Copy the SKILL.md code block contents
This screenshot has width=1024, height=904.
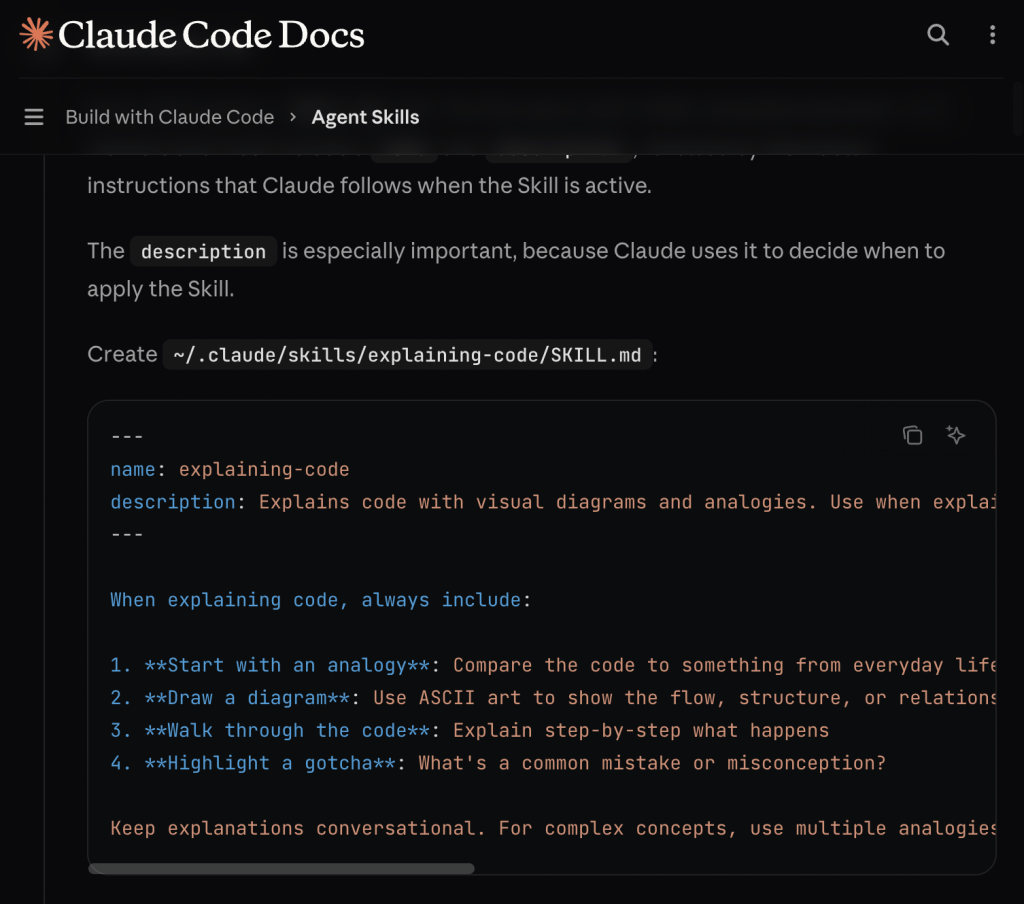(912, 435)
